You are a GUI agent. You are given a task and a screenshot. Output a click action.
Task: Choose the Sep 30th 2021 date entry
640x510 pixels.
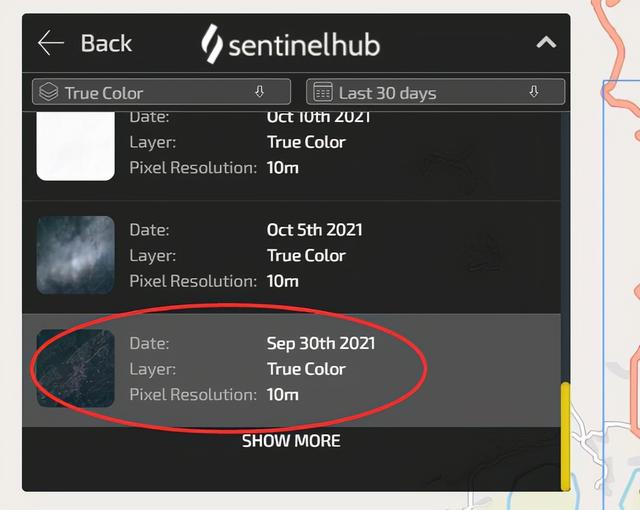(291, 370)
